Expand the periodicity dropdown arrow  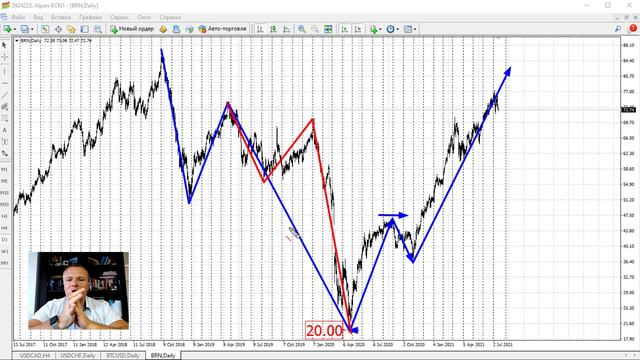(x=398, y=29)
